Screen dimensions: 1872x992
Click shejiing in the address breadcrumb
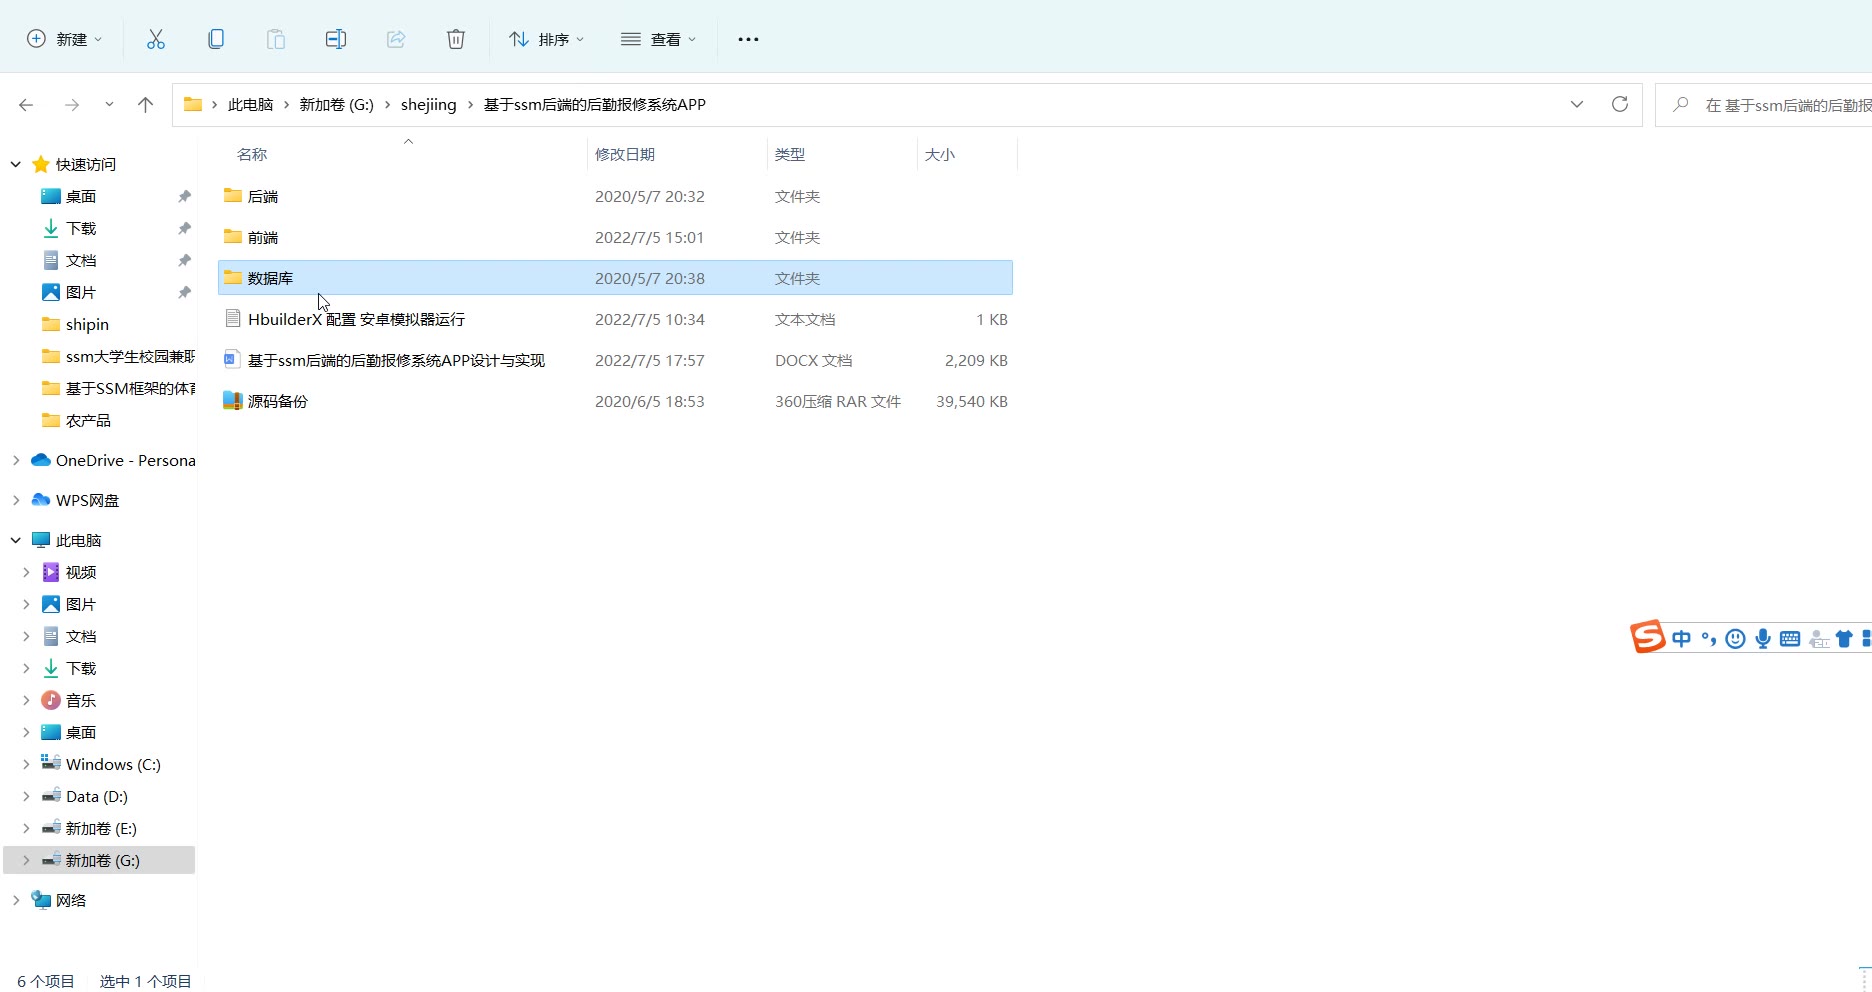point(428,104)
